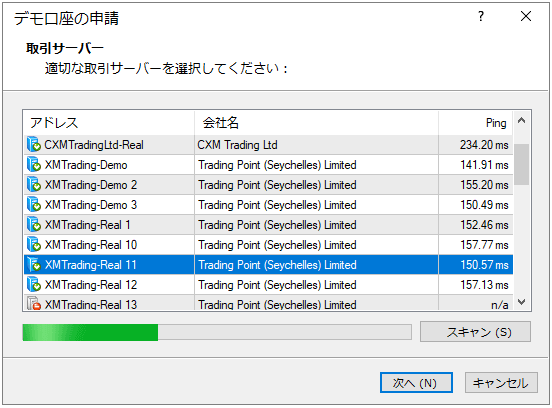552x408 pixels.
Task: Select the XMTrading-Real 1 server address
Action: coord(87,225)
